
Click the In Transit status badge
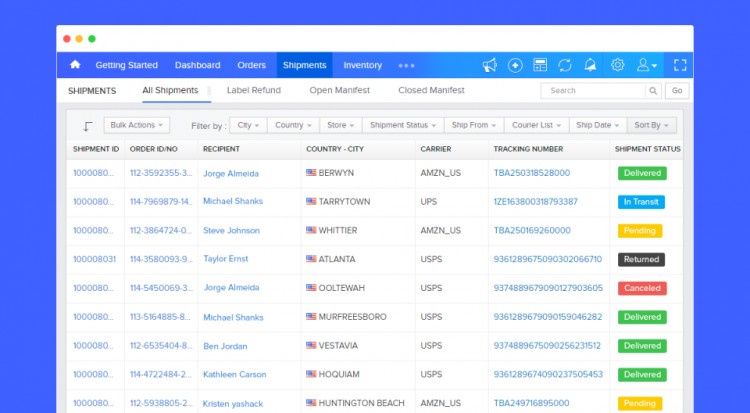(641, 202)
